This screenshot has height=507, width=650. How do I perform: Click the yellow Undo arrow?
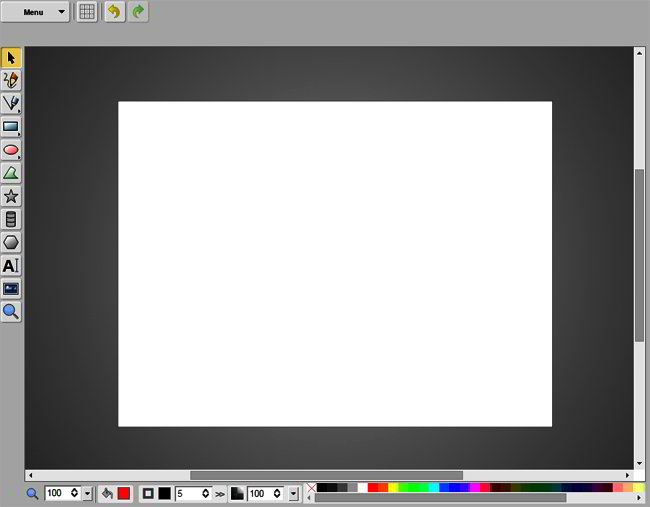pyautogui.click(x=115, y=12)
